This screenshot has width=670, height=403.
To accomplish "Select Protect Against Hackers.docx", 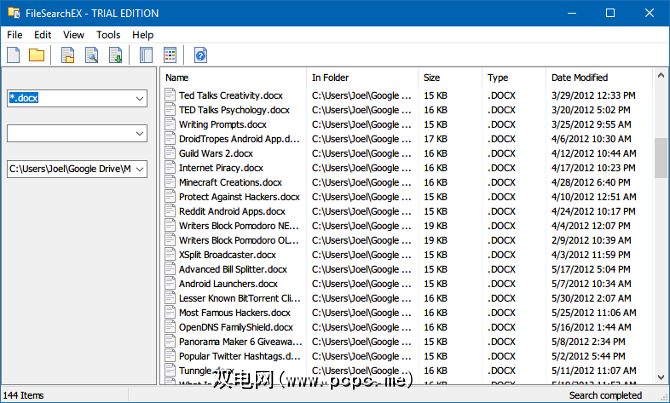I will tap(239, 197).
